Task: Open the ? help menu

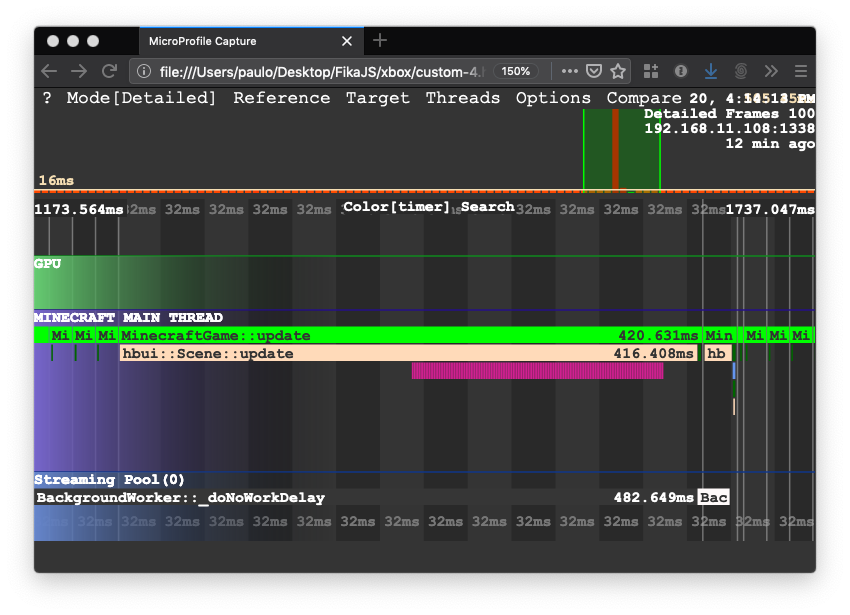Action: coord(47,98)
